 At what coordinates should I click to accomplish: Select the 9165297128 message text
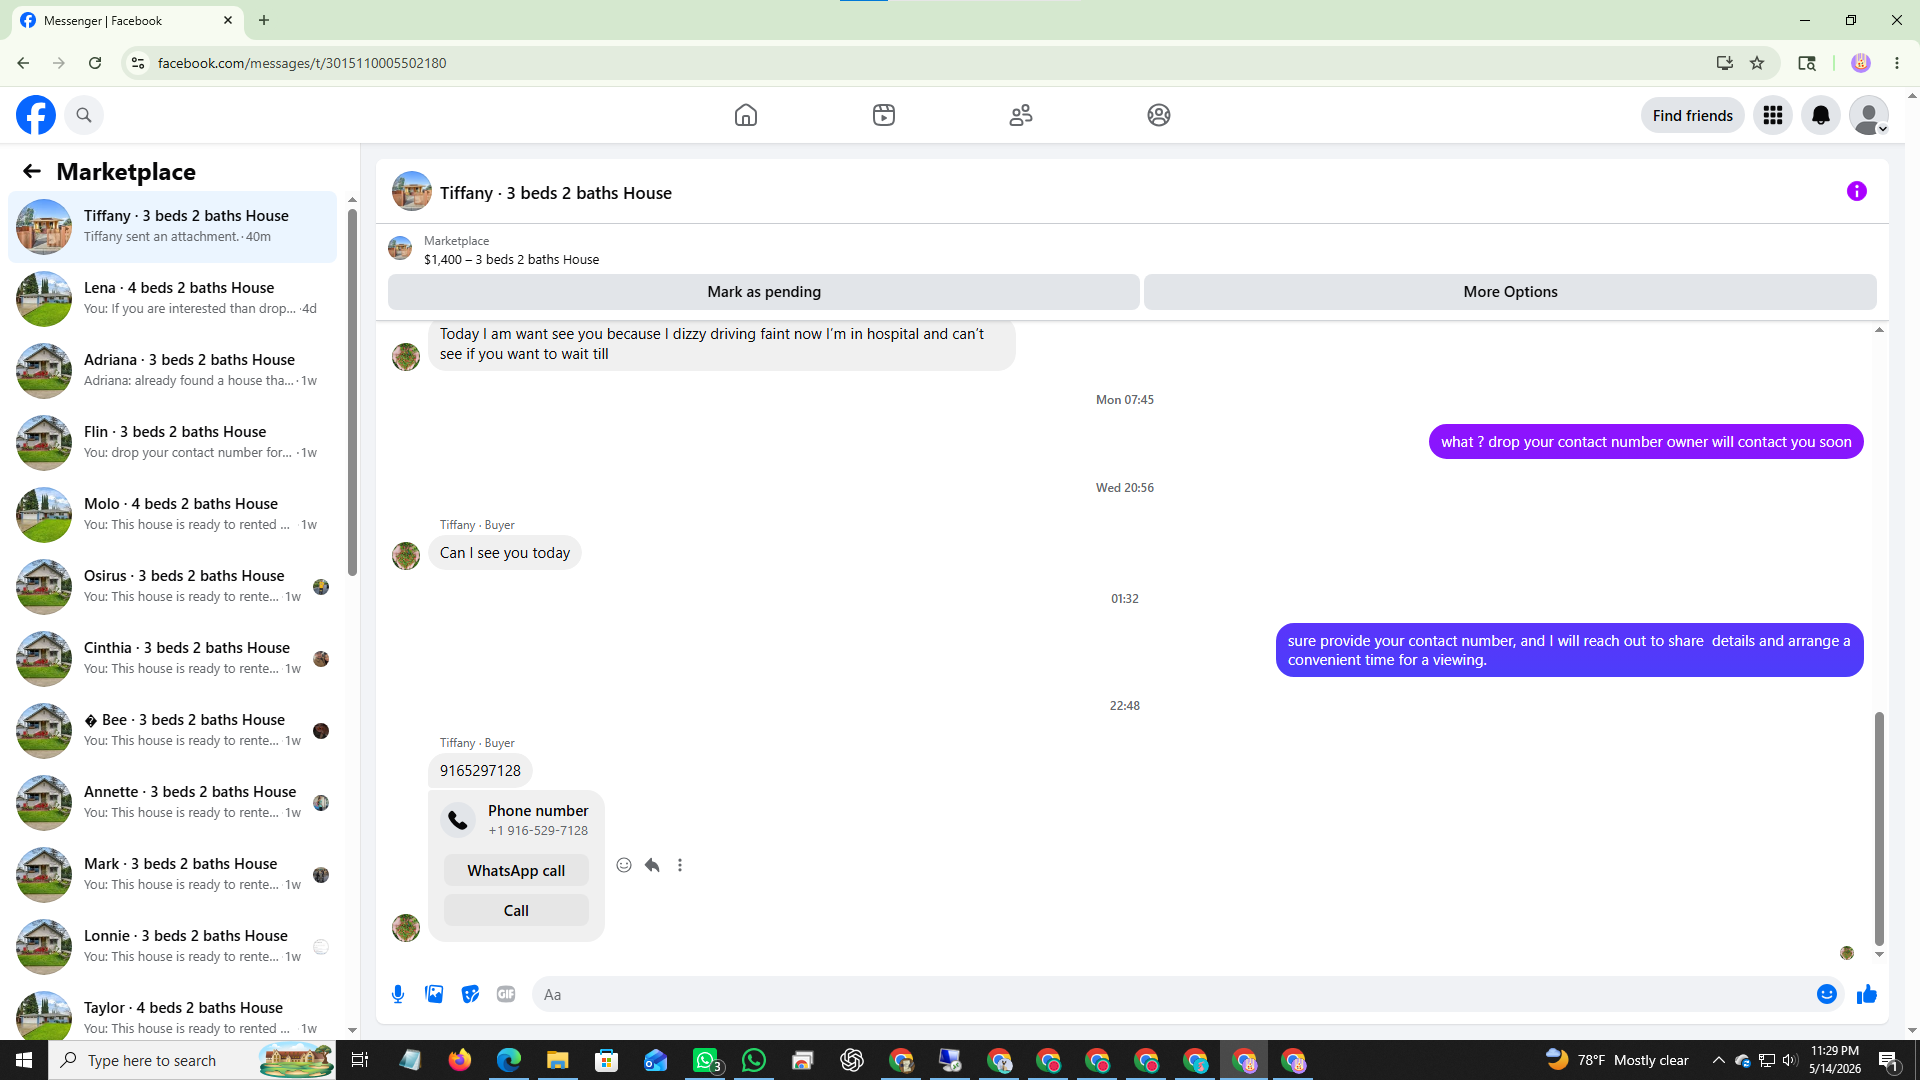tap(480, 771)
